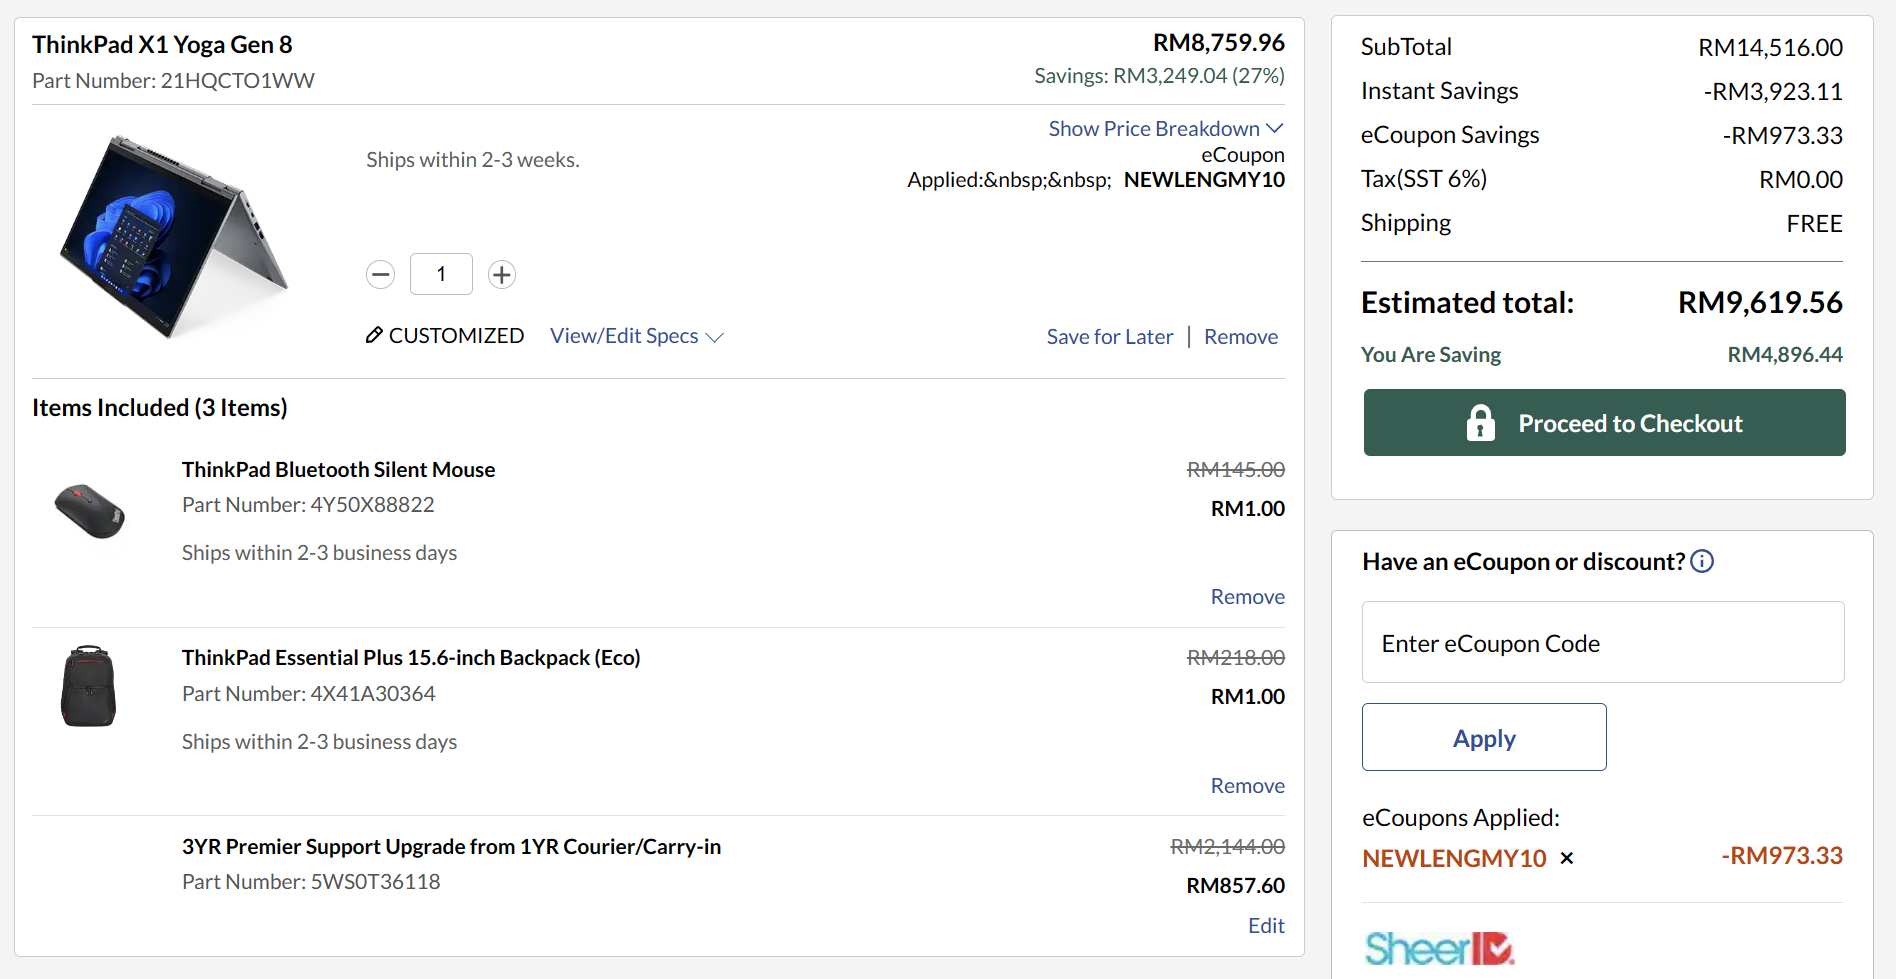Click Save for Later link

(1110, 337)
